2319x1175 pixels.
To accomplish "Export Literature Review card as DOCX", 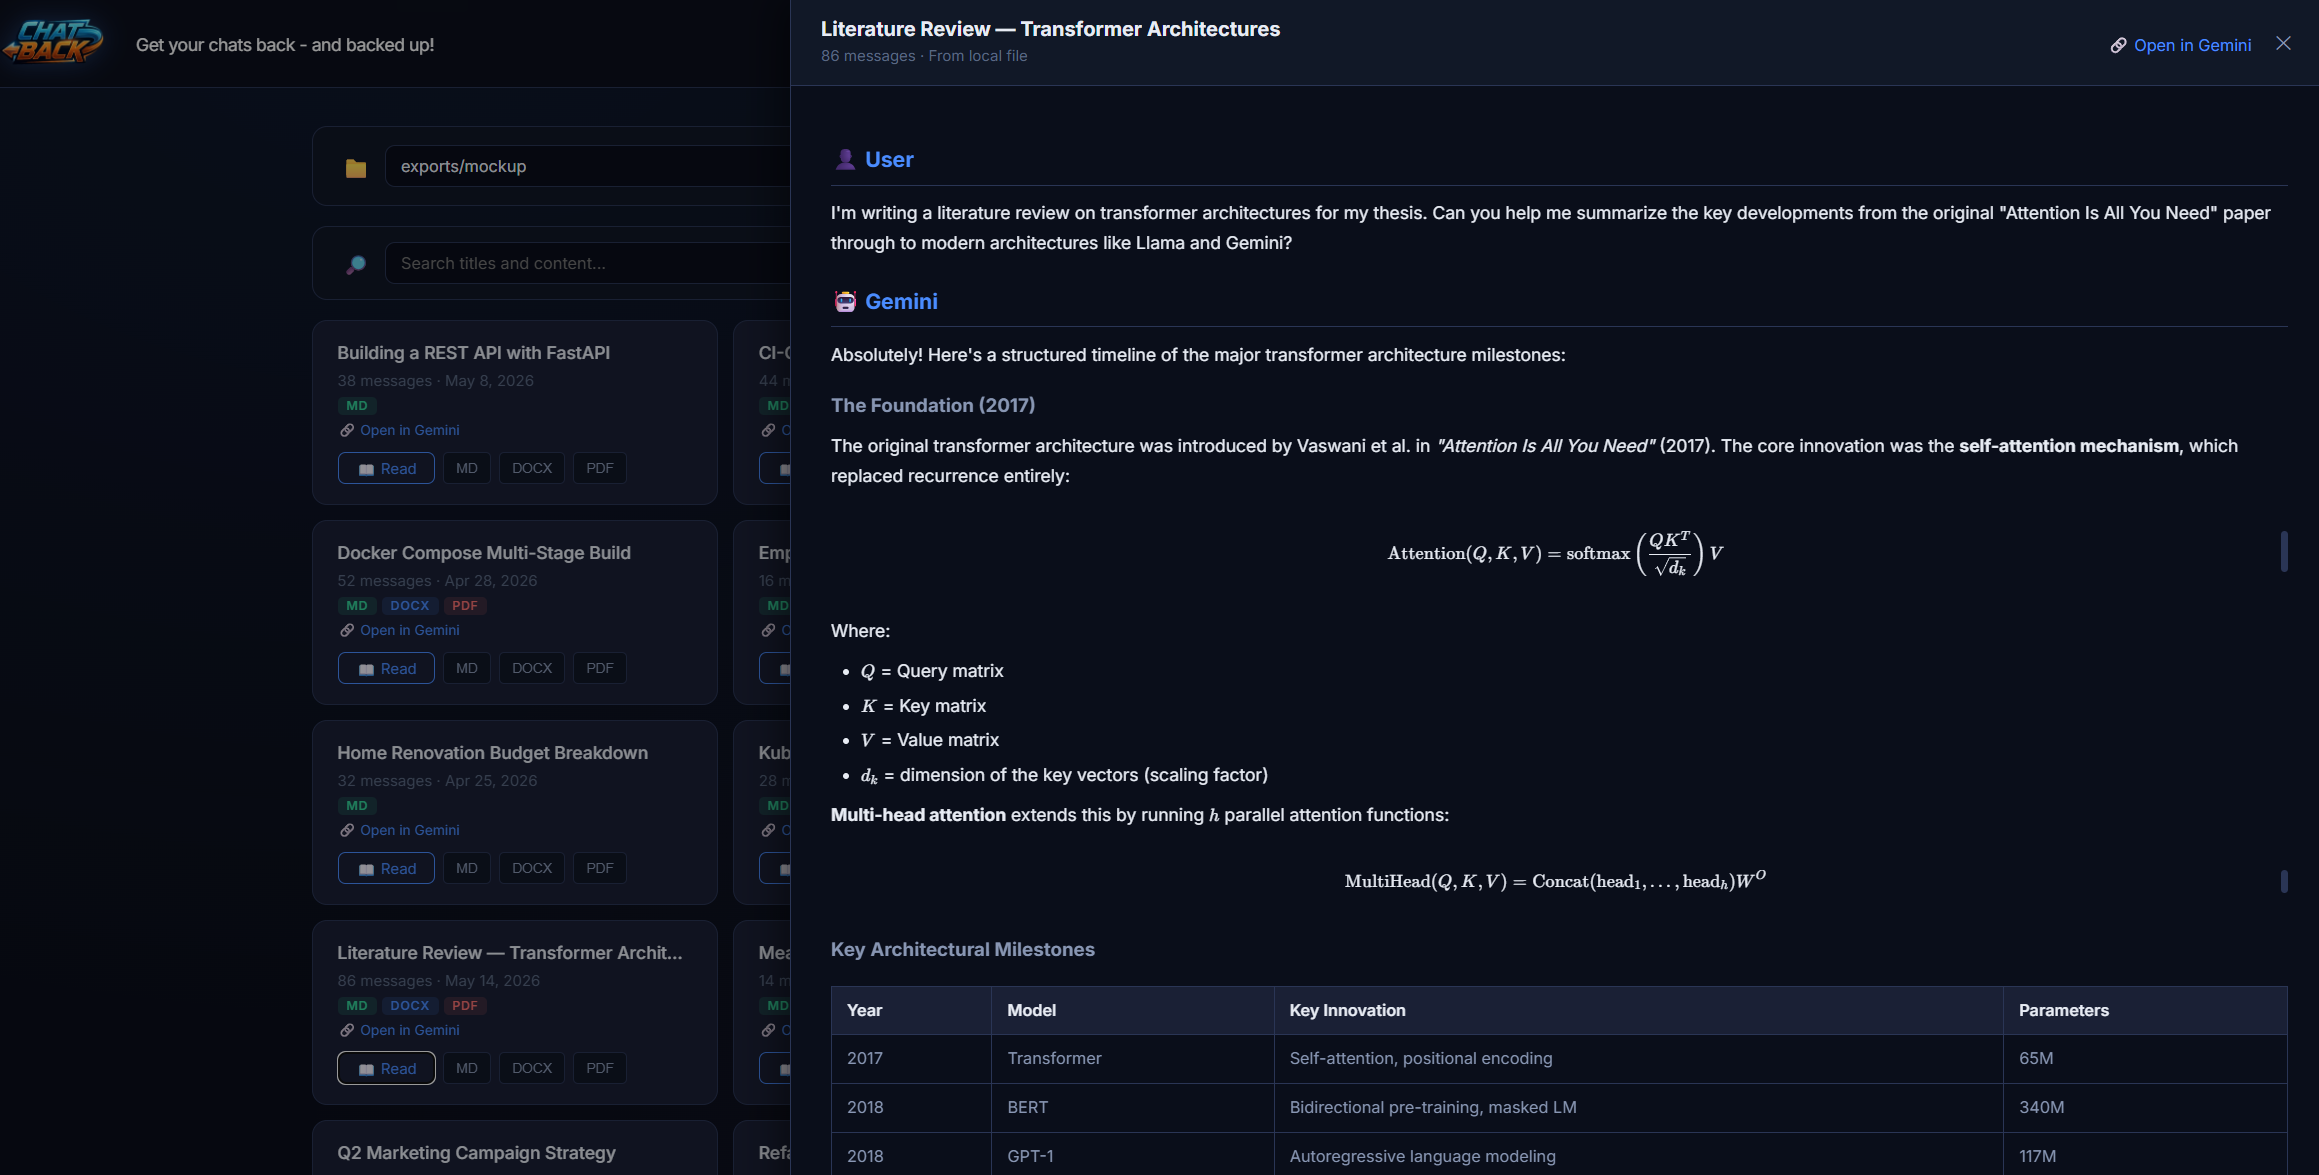I will pyautogui.click(x=532, y=1068).
